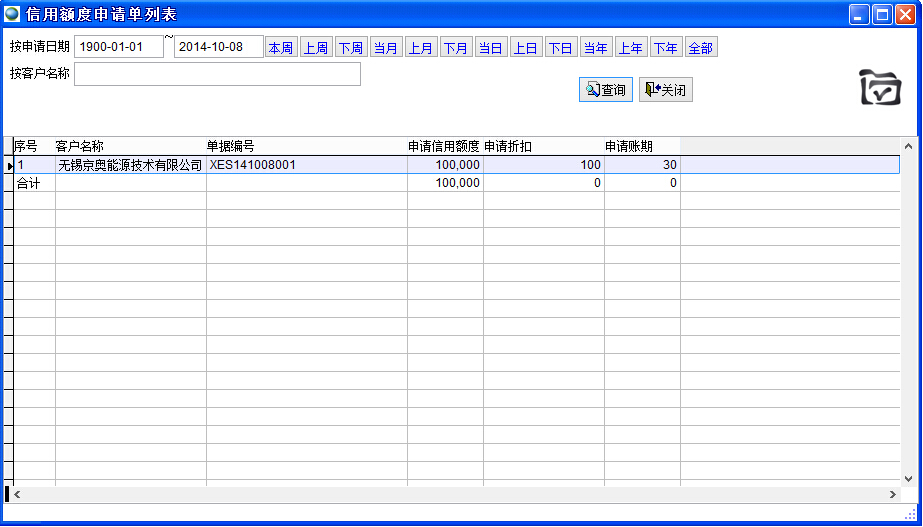Click the horizontal scrollbar left arrow
The width and height of the screenshot is (923, 527).
(17, 494)
